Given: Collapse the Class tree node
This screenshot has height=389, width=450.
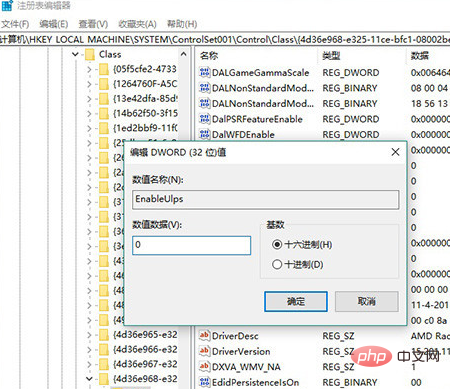Looking at the screenshot, I should (x=75, y=54).
